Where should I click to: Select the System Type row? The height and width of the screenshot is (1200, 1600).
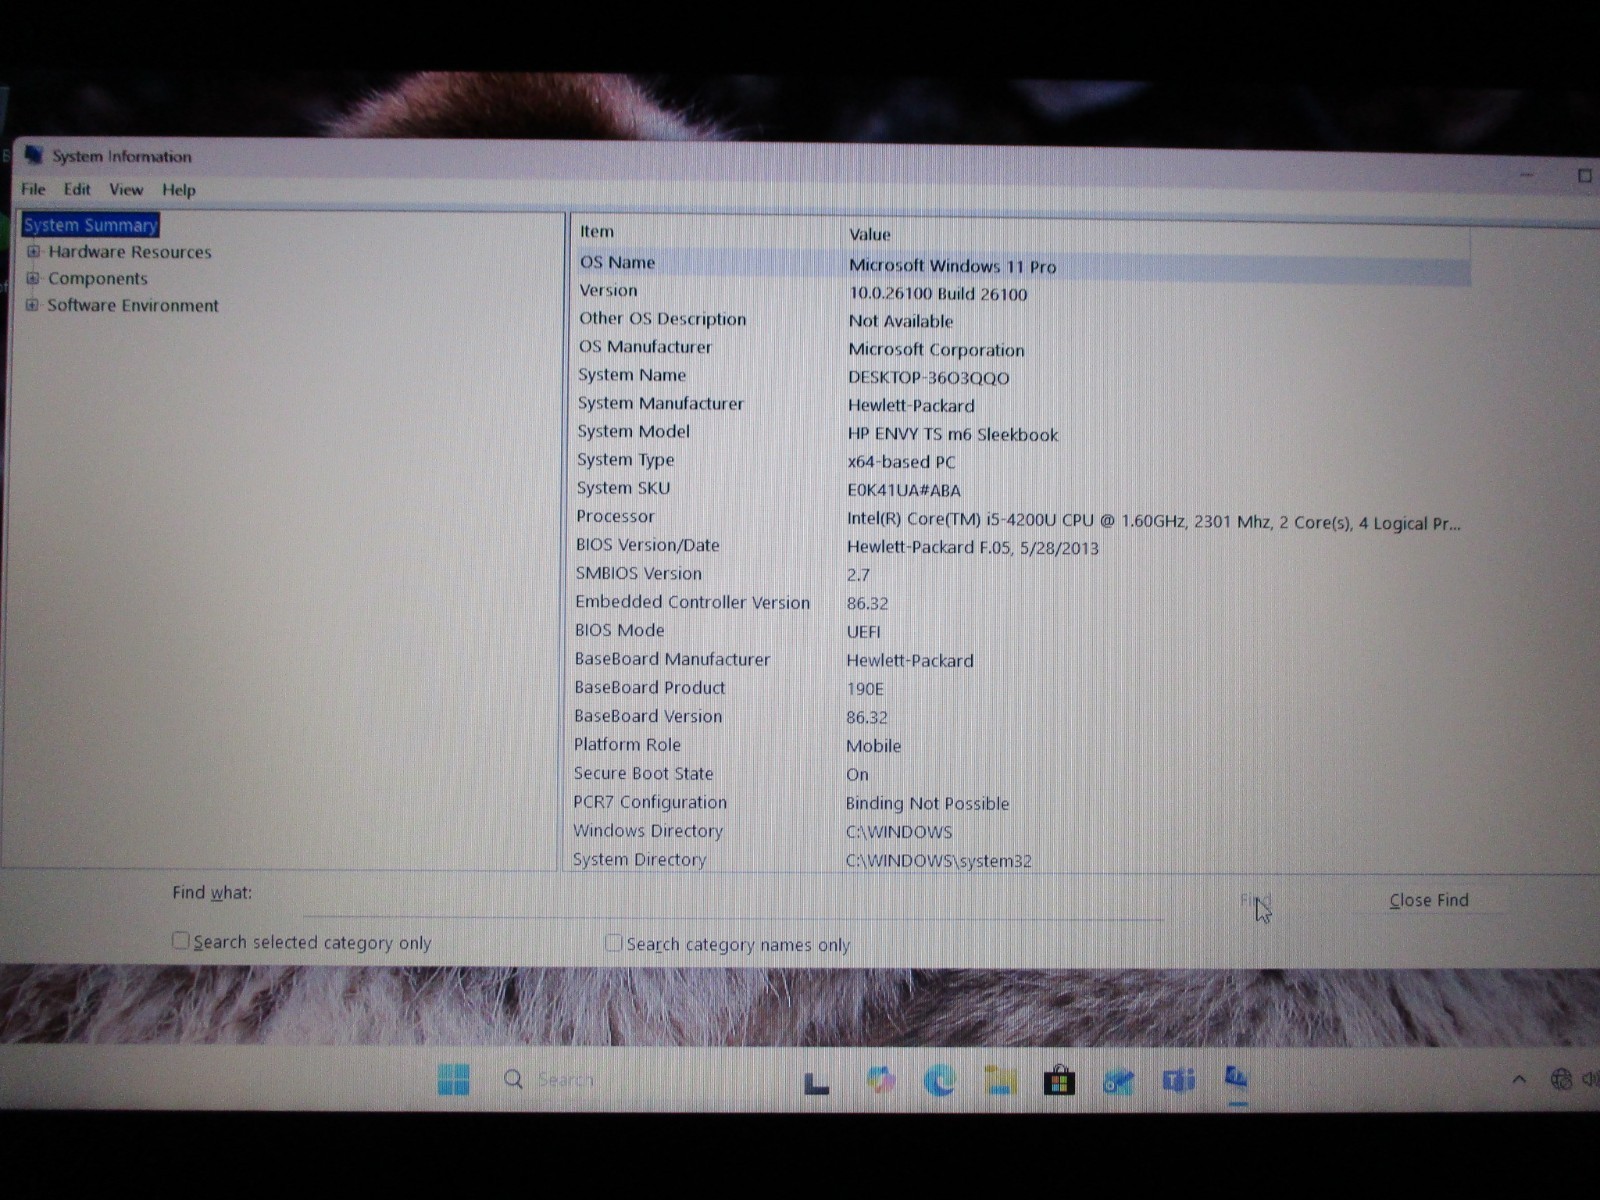[x=1022, y=460]
